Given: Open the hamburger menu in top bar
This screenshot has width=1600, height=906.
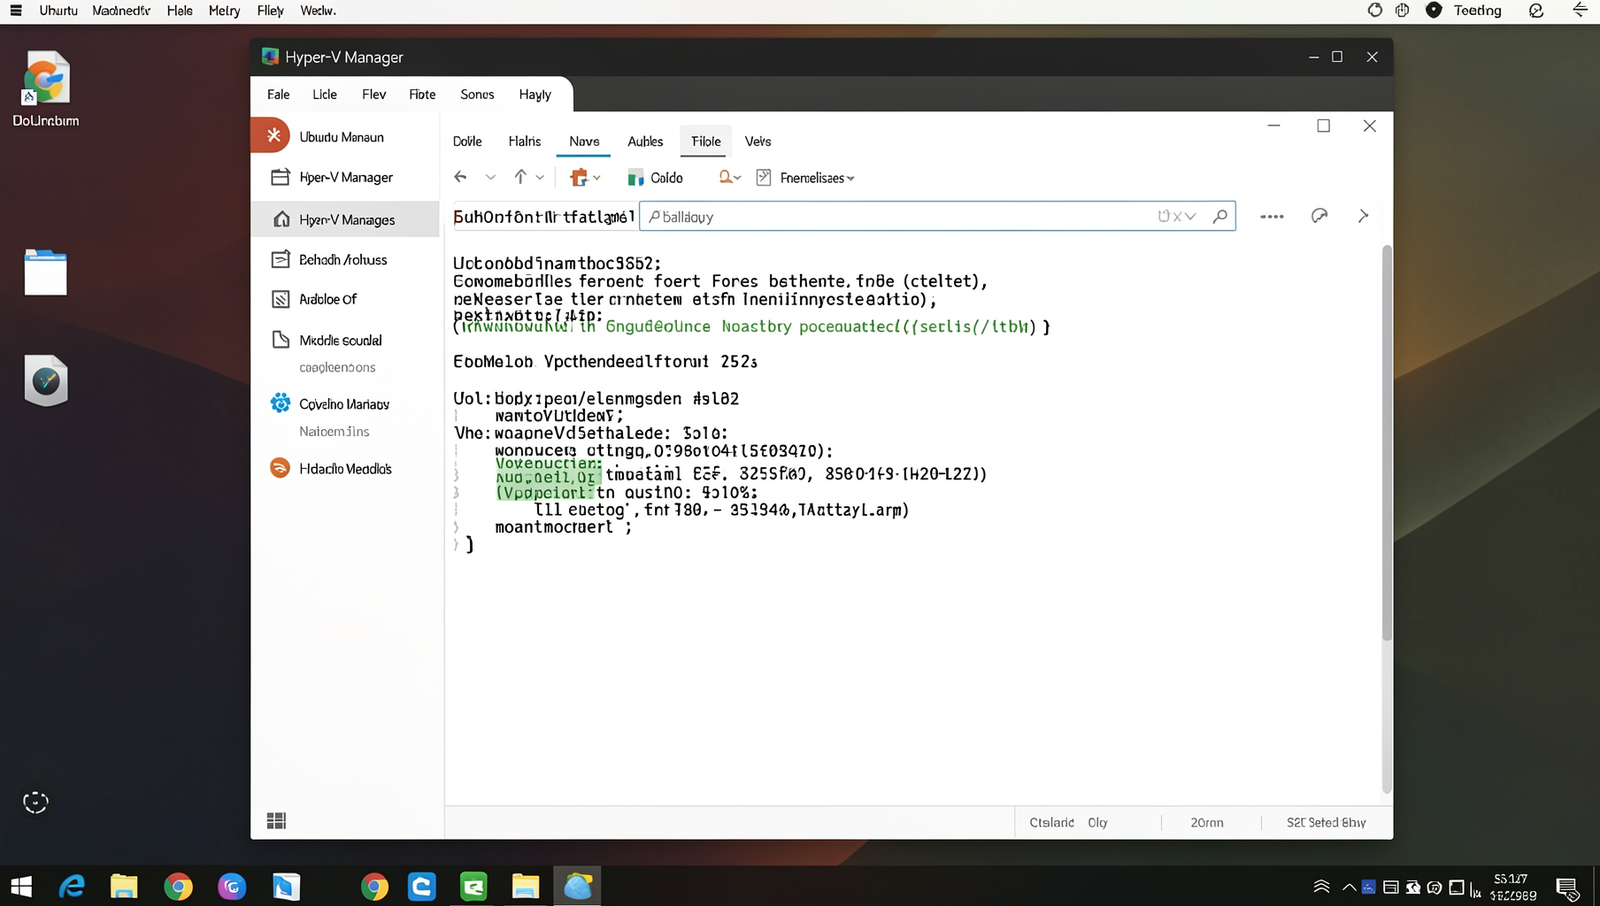Looking at the screenshot, I should (15, 10).
